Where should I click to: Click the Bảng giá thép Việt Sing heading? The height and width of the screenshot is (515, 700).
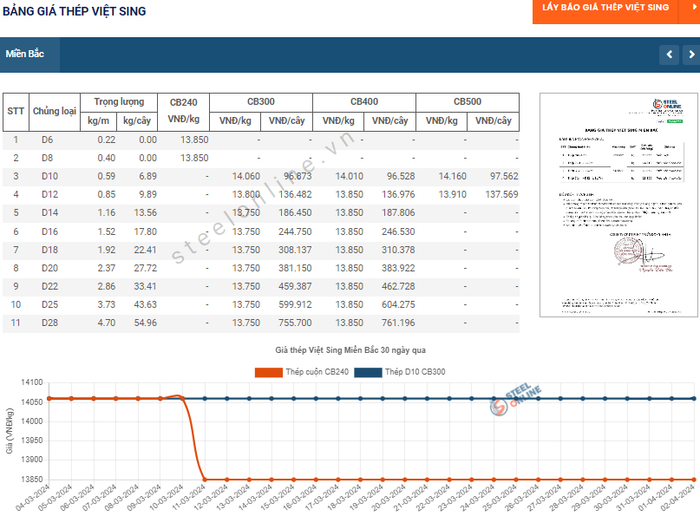point(76,11)
